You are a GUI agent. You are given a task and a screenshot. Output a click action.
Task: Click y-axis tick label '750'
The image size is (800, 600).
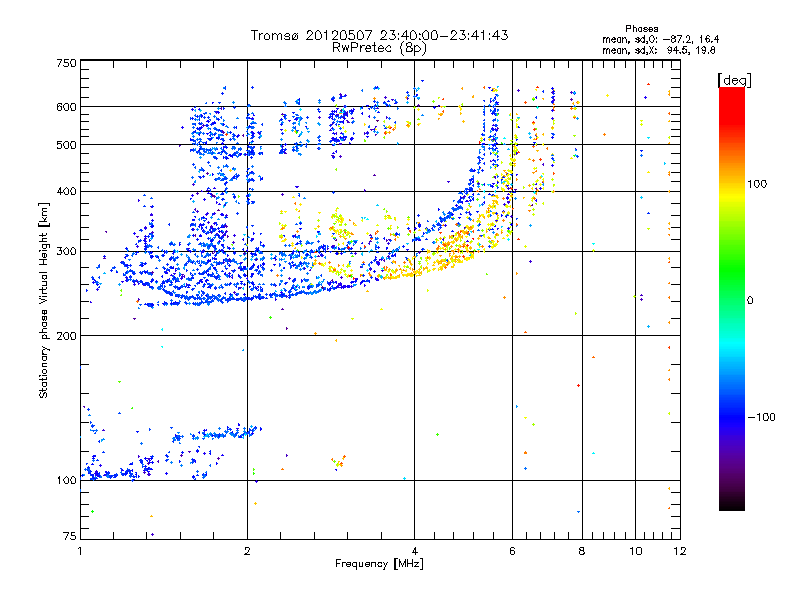pyautogui.click(x=66, y=63)
